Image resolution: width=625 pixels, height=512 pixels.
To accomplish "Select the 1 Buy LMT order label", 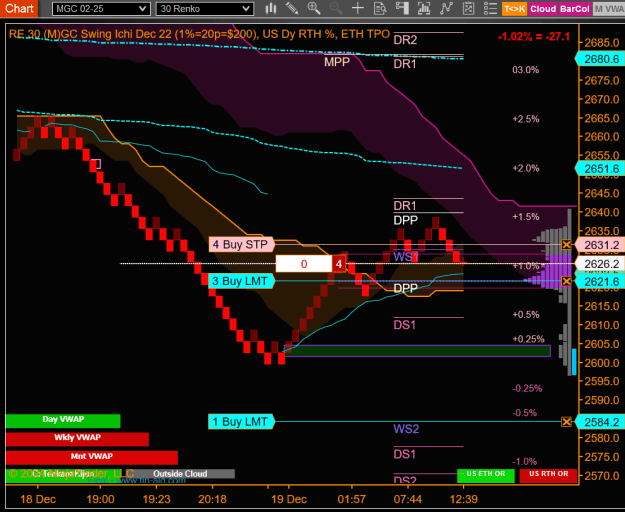I will (x=242, y=422).
